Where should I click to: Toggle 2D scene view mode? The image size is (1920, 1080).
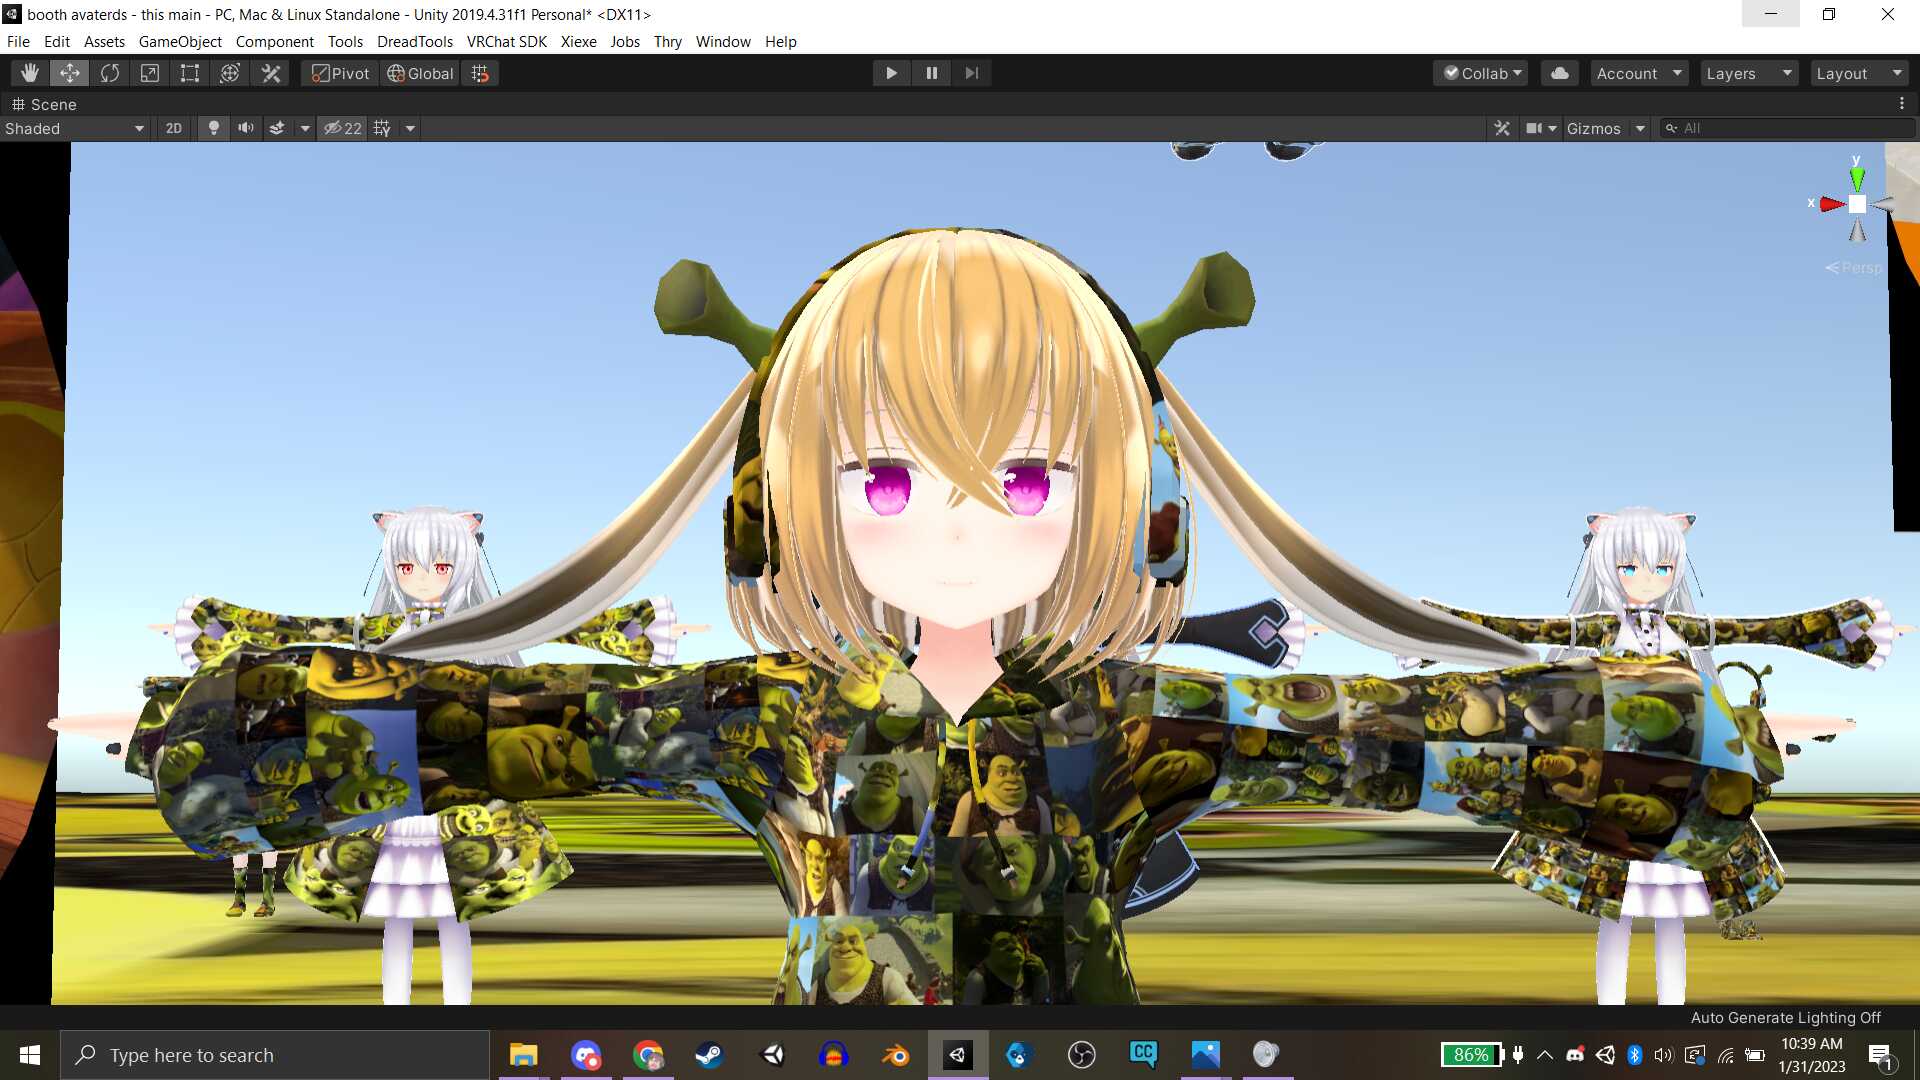[173, 128]
